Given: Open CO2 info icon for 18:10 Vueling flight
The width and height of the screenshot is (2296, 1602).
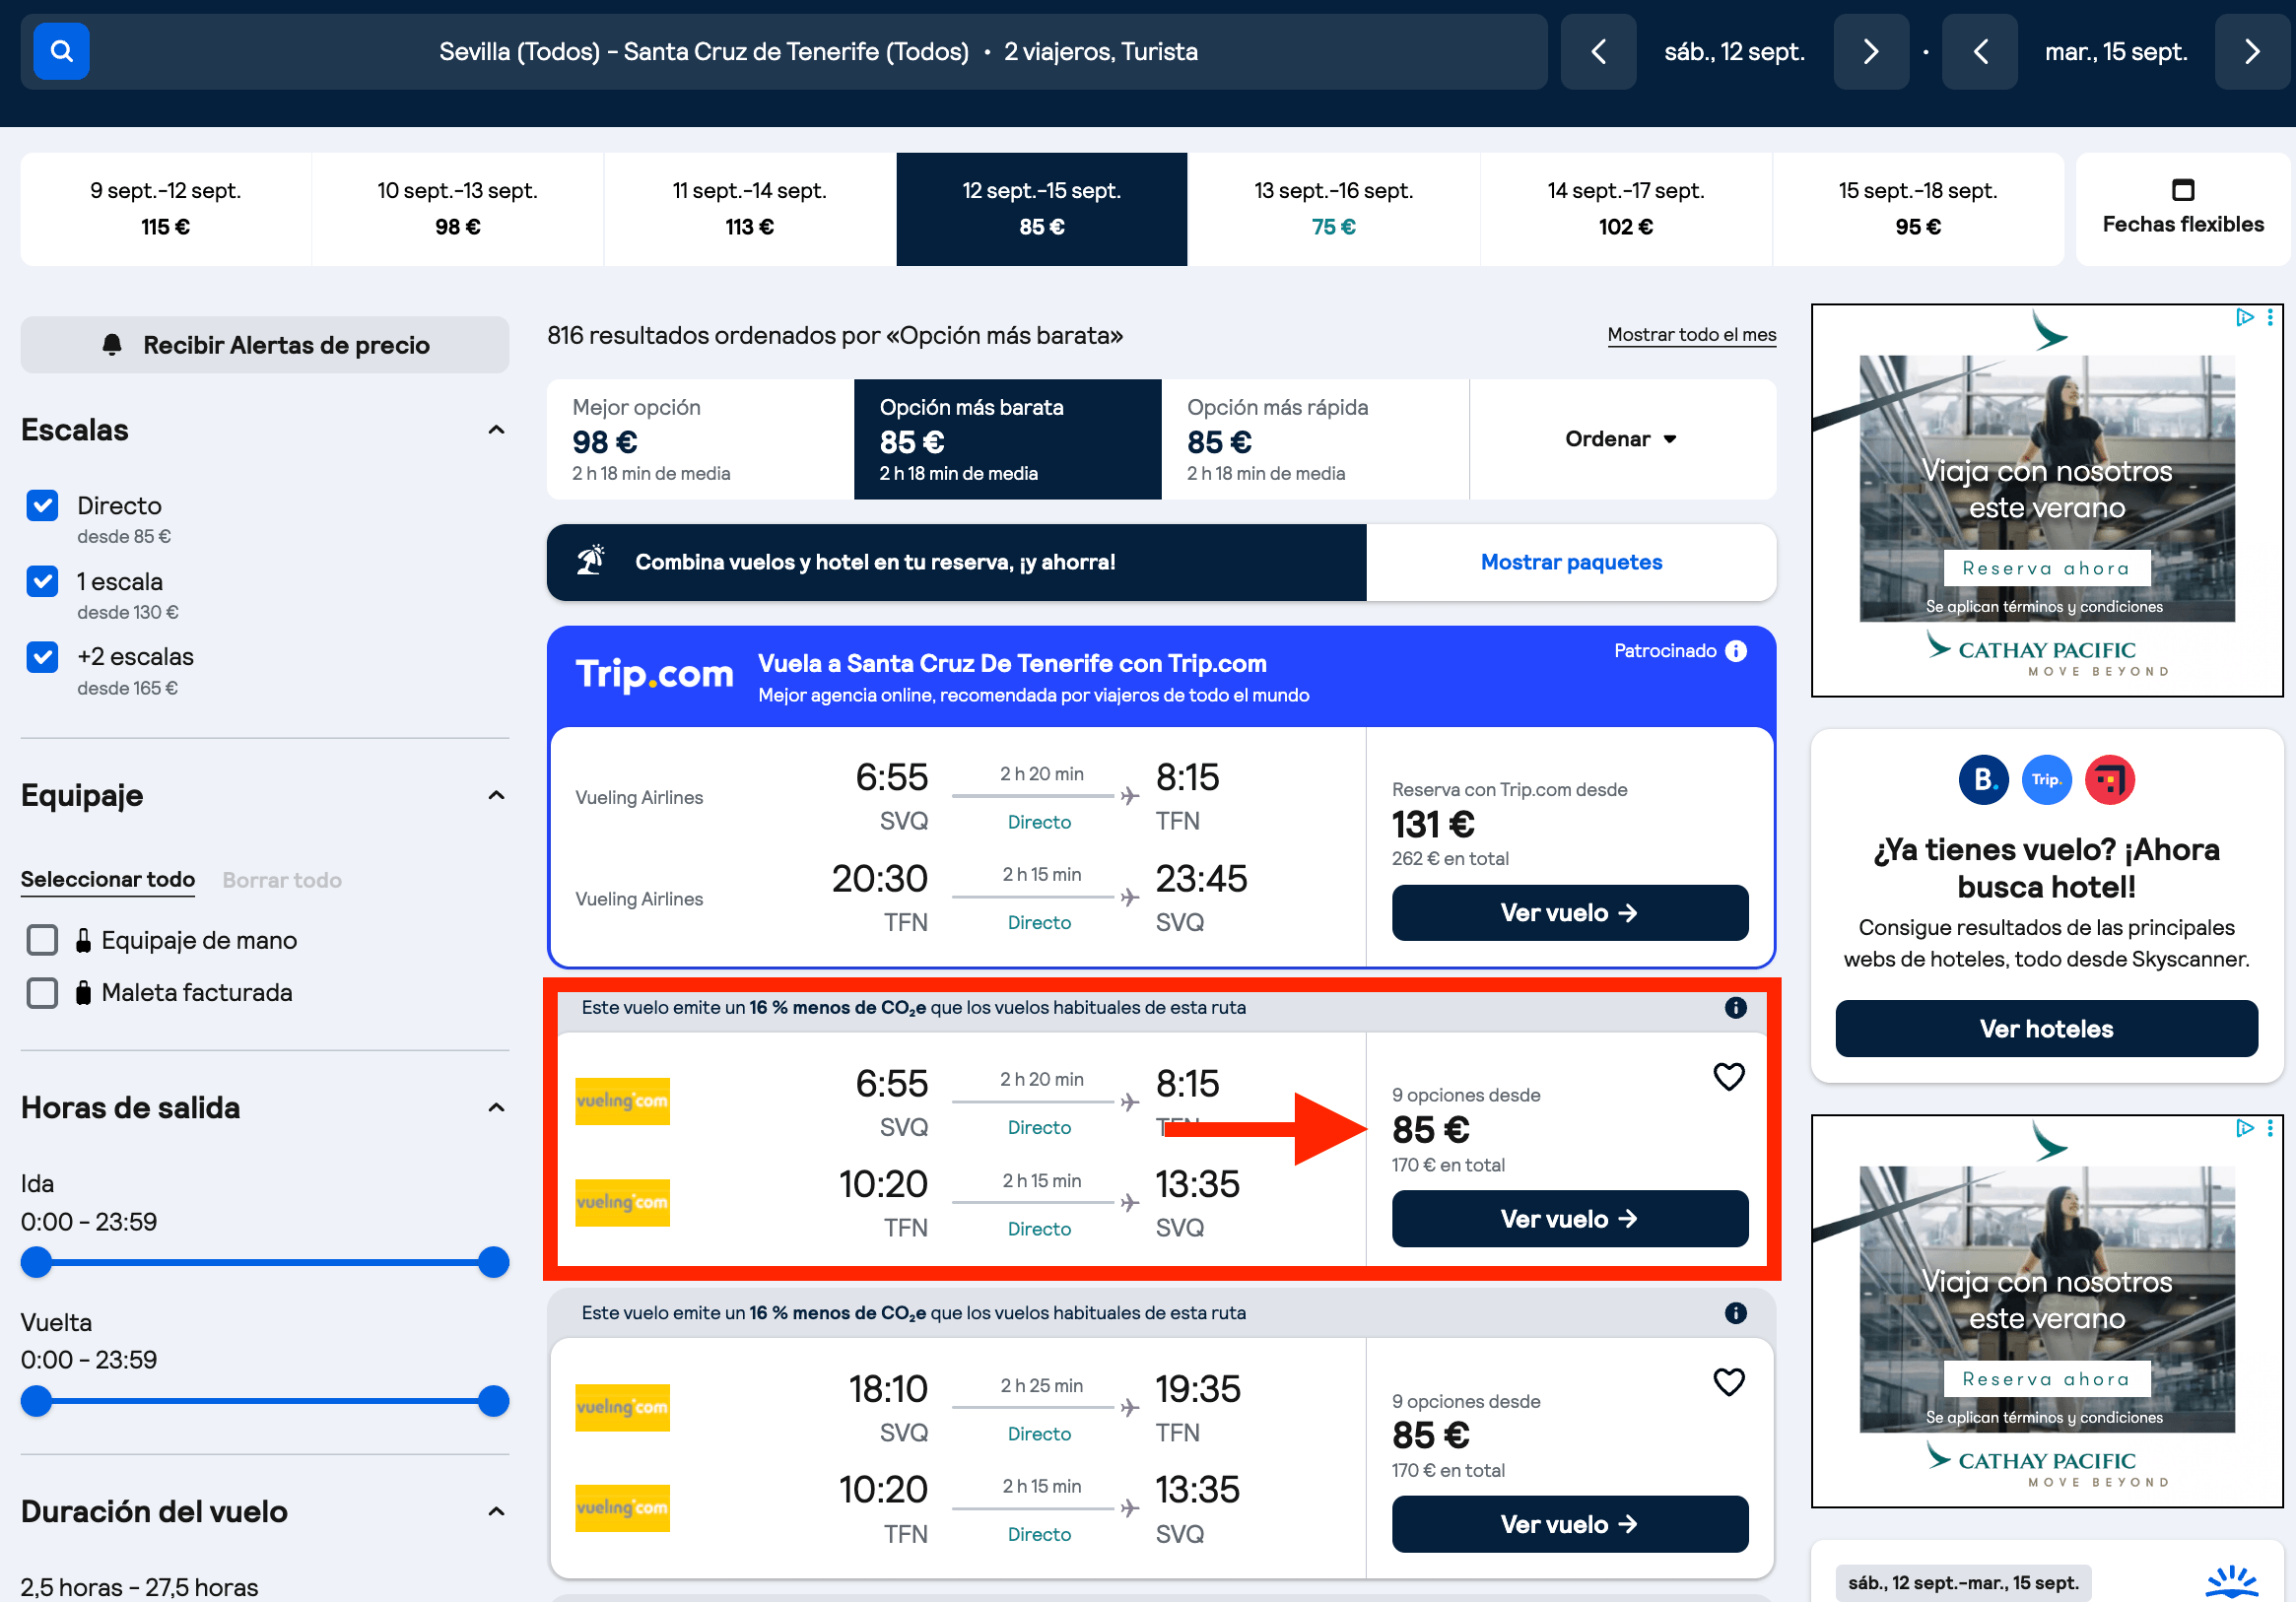Looking at the screenshot, I should click(x=1736, y=1313).
